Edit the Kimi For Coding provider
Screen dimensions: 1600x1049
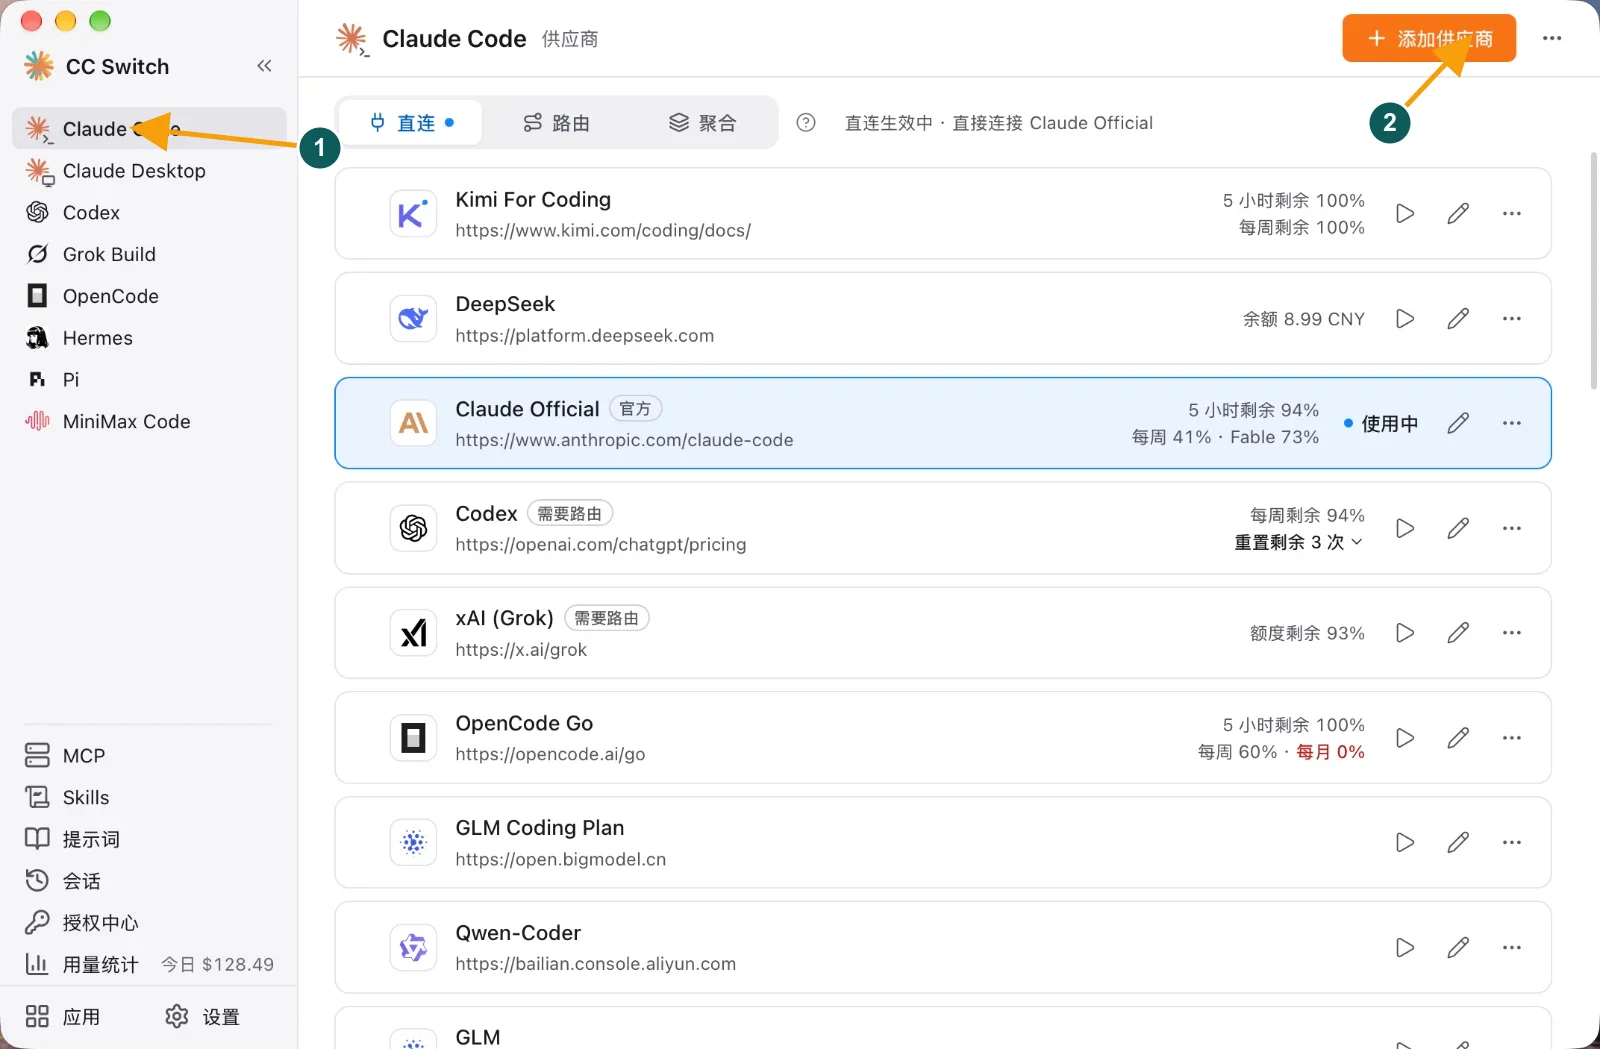1458,213
